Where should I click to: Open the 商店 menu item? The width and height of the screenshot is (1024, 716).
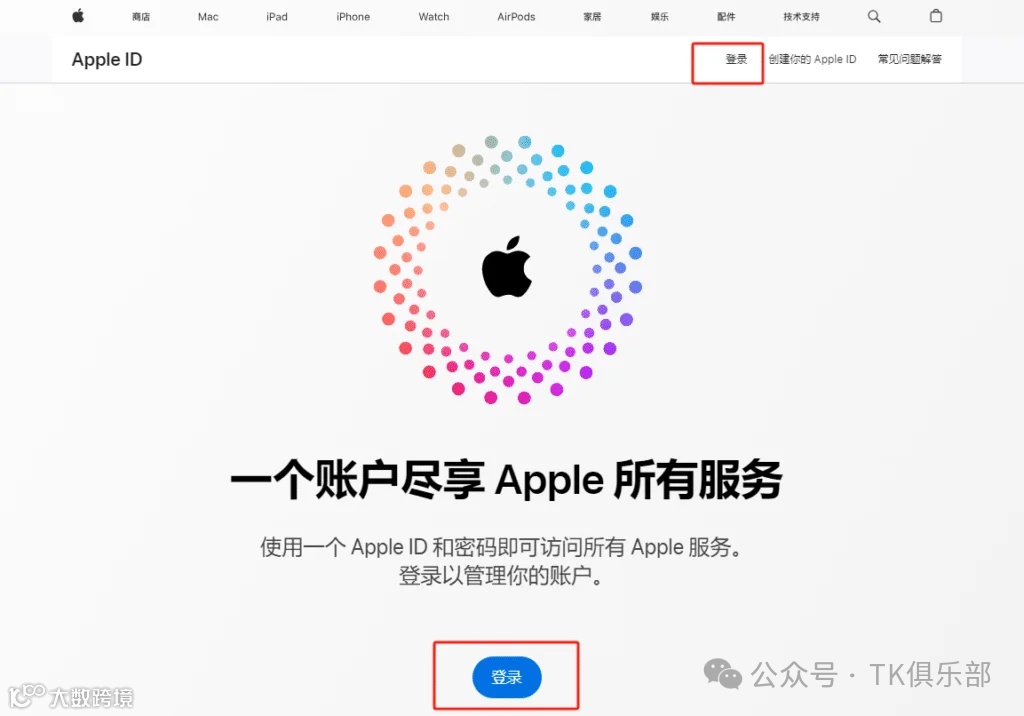click(141, 17)
